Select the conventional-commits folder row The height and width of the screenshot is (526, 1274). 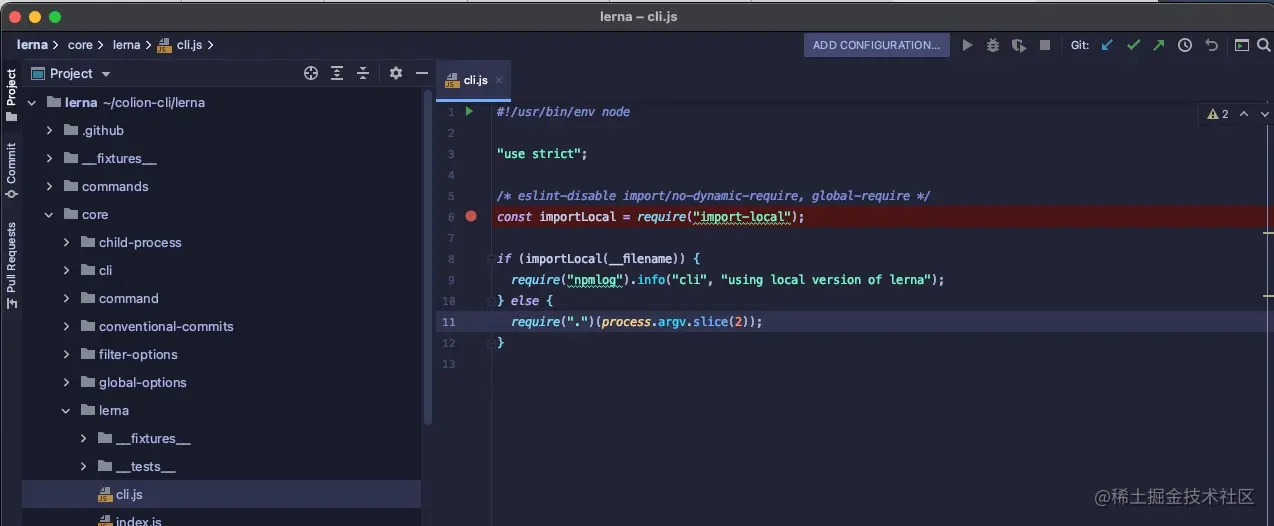pos(222,326)
